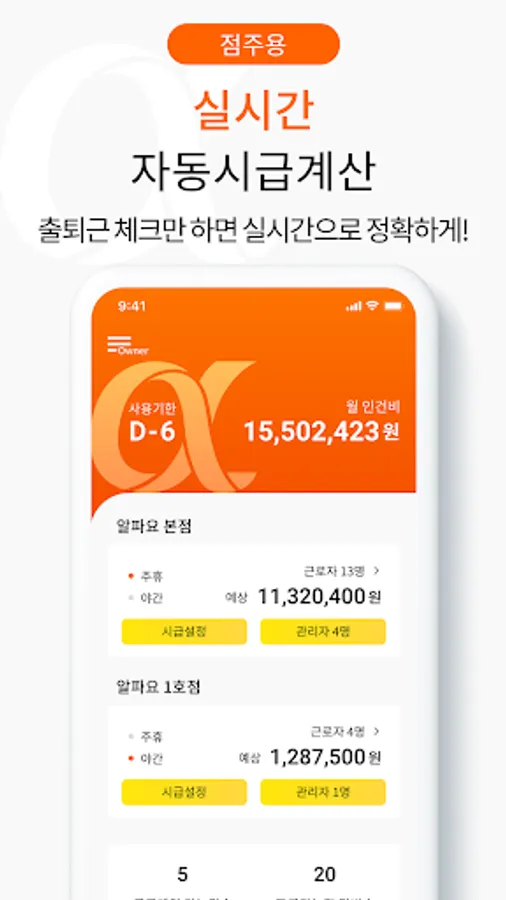Click the 관리자 4명 button

click(323, 632)
